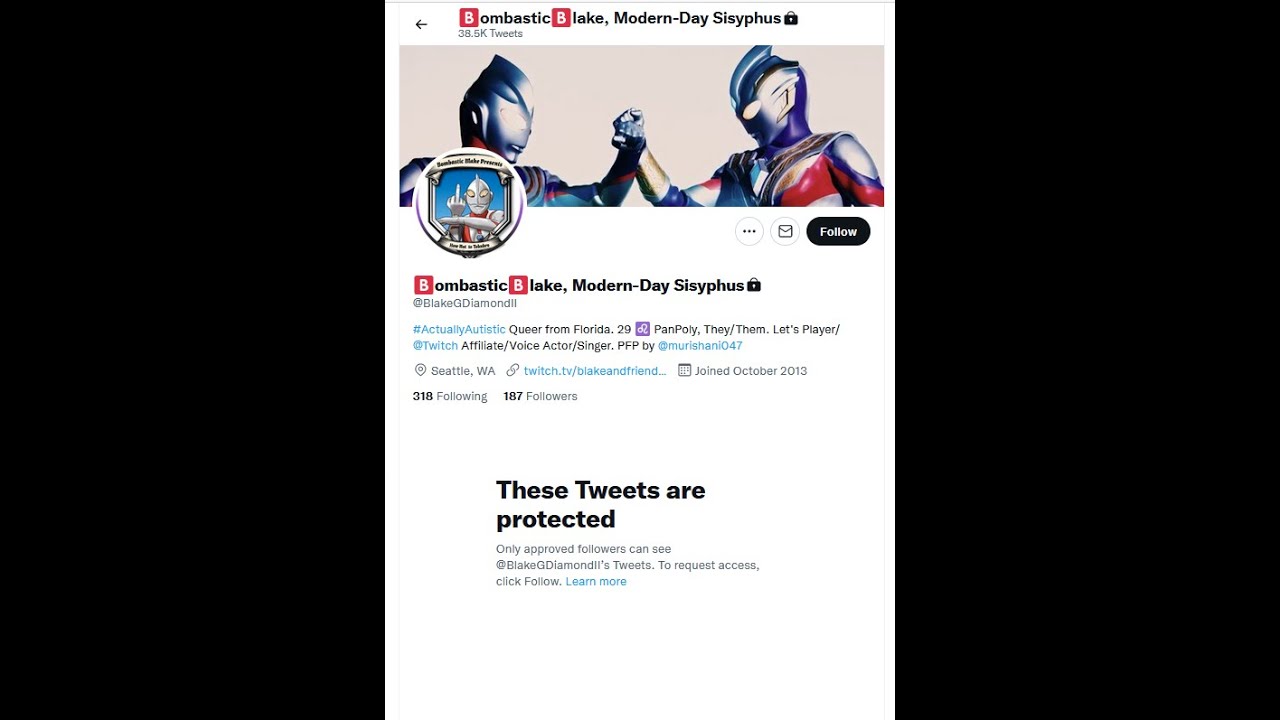
Task: View the 187 Followers list
Action: click(x=540, y=396)
